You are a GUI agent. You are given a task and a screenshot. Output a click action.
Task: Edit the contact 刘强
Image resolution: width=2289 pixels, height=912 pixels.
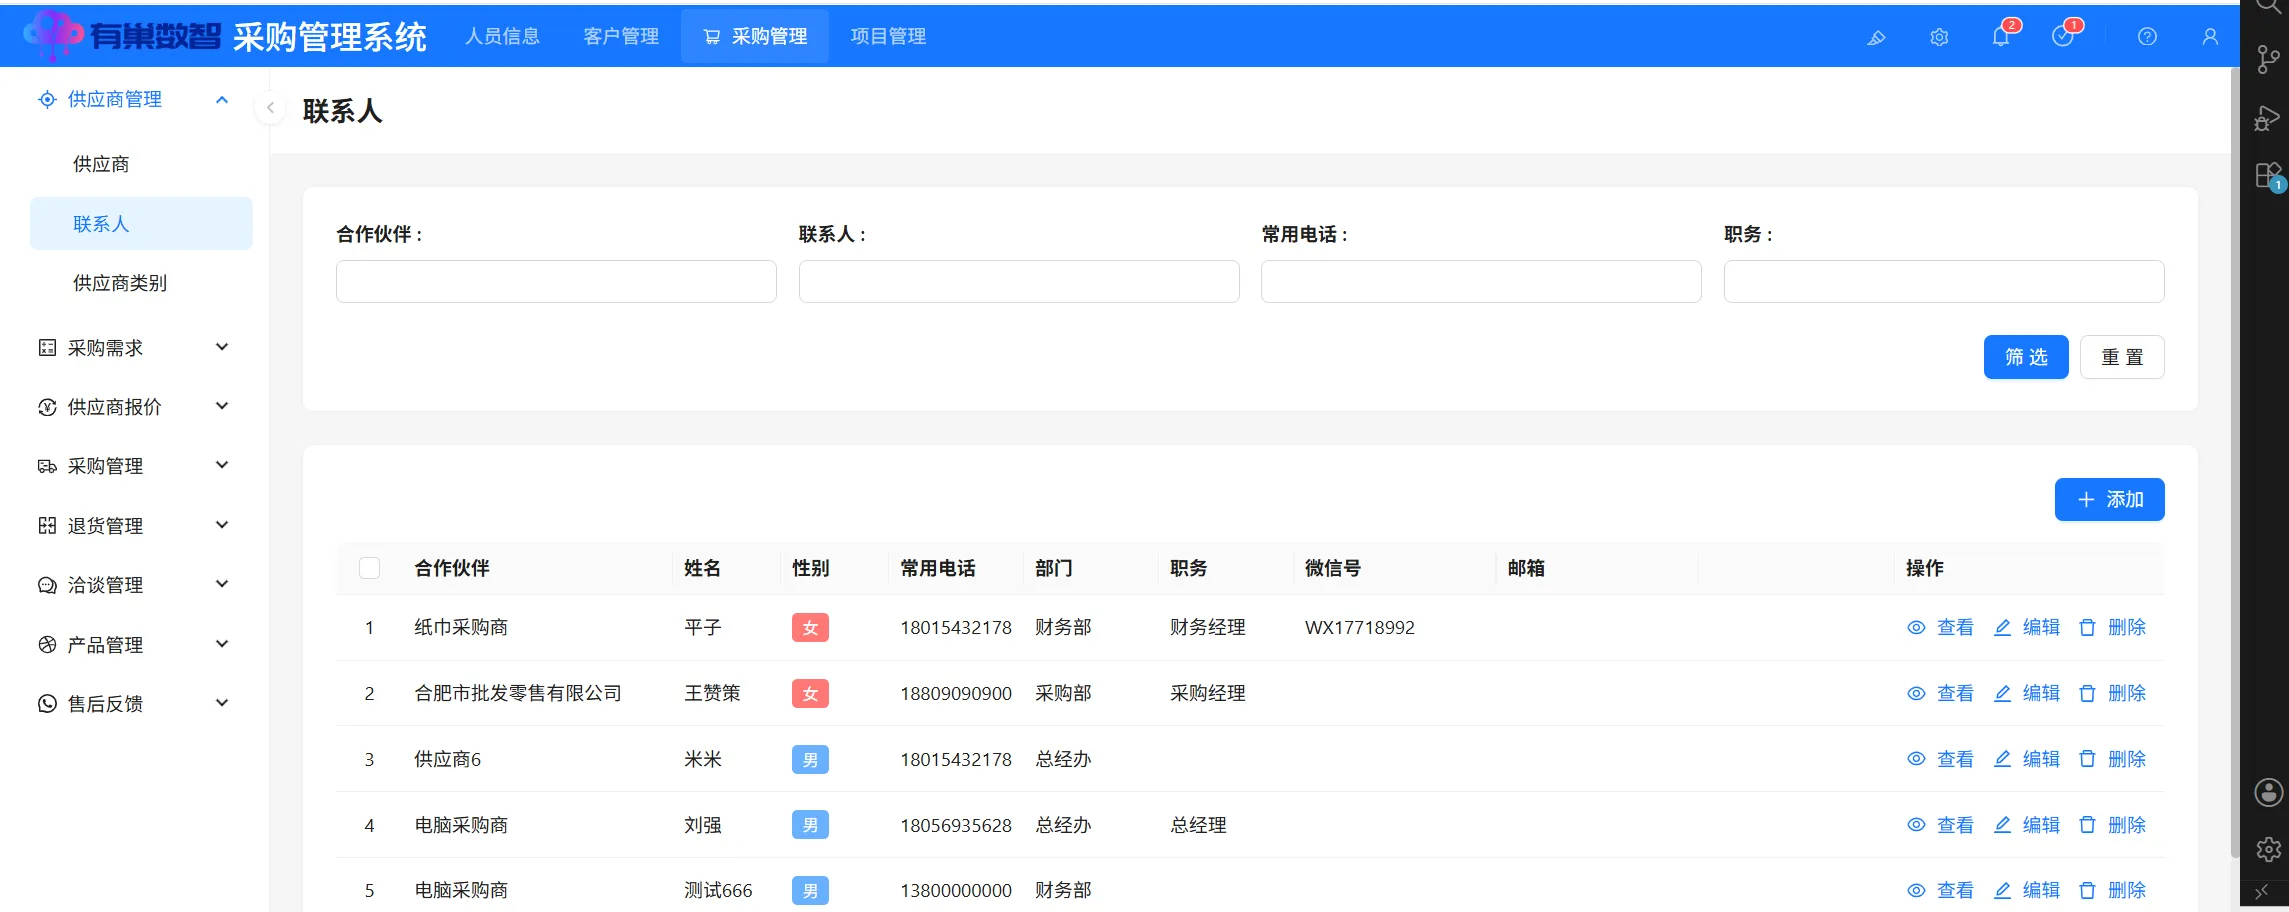tap(2027, 826)
